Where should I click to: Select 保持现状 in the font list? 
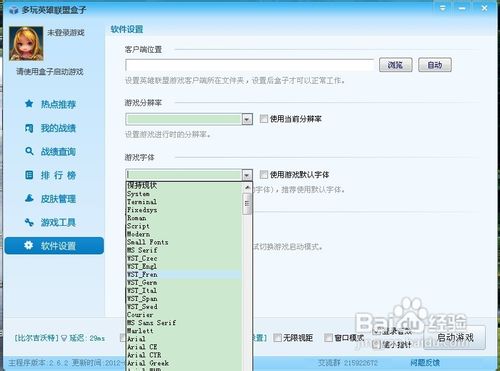tap(184, 185)
